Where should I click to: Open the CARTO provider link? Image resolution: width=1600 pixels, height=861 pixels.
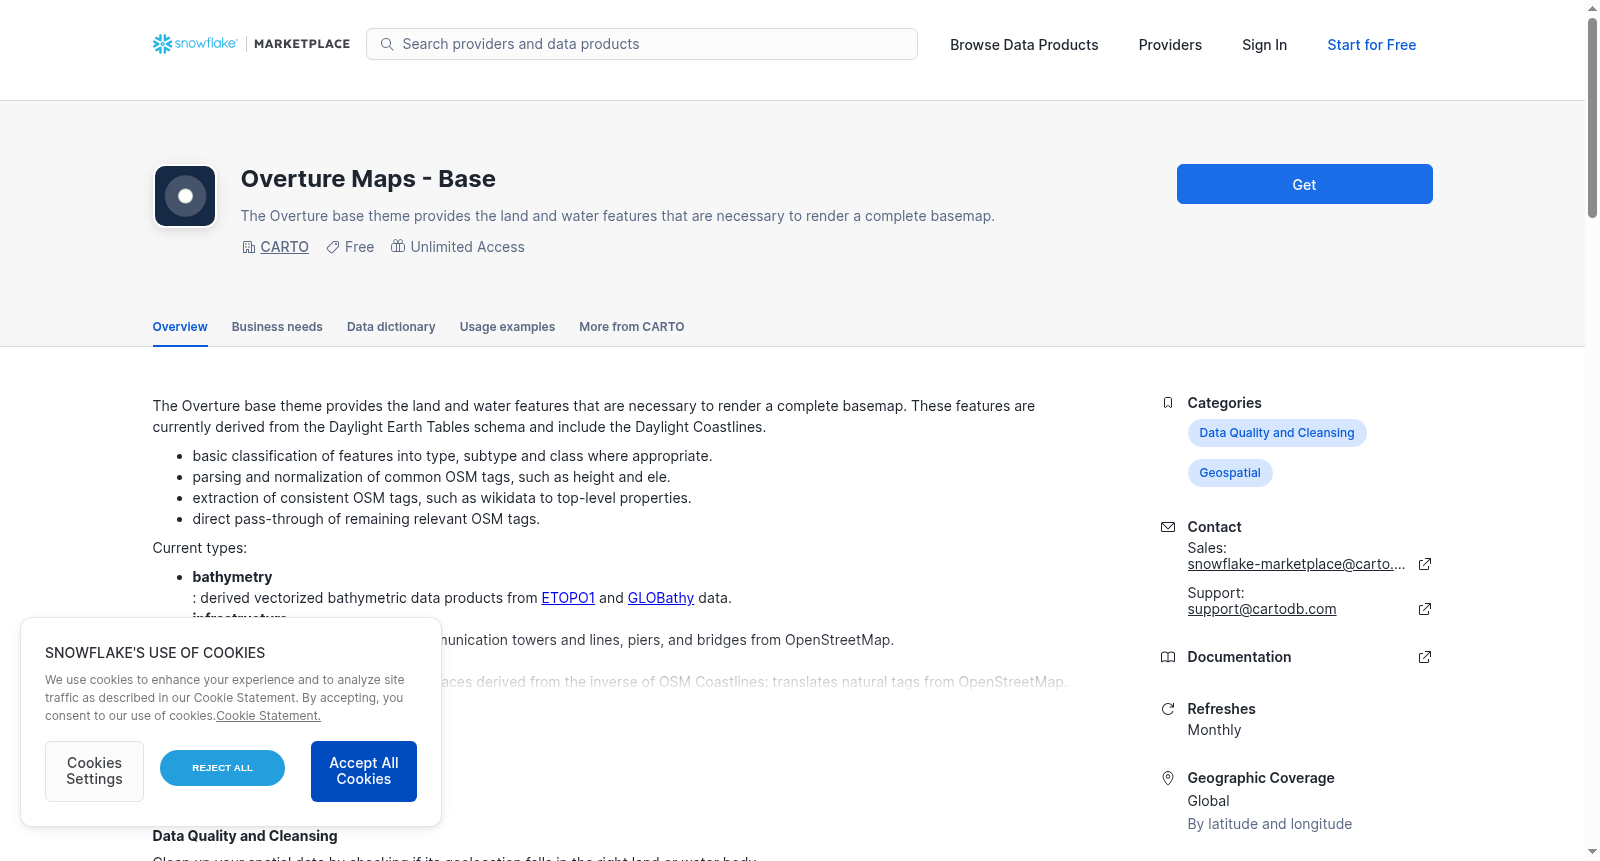tap(284, 247)
